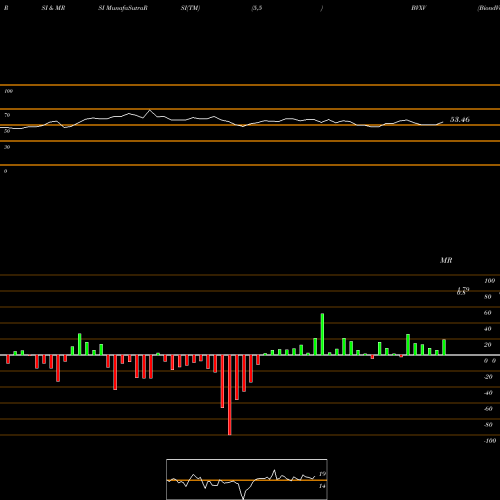This screenshot has height=500, width=500.
Task: Click the RSI axis label 70
Action: pos(7,115)
